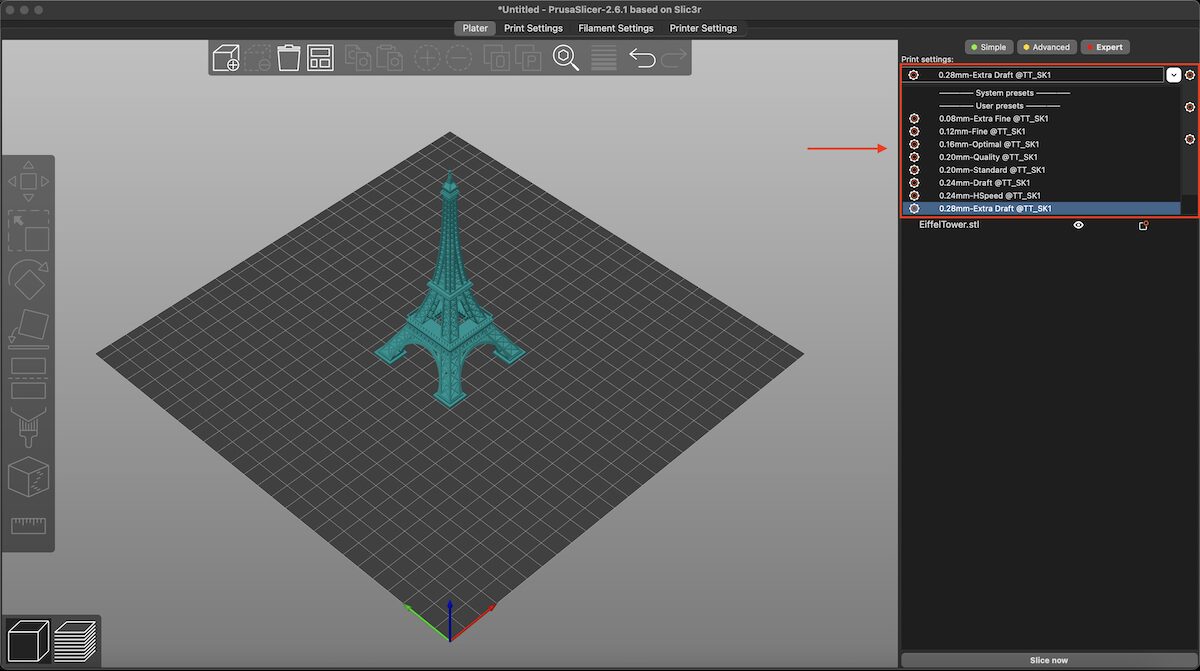Click the Arrange objects icon

pyautogui.click(x=320, y=58)
